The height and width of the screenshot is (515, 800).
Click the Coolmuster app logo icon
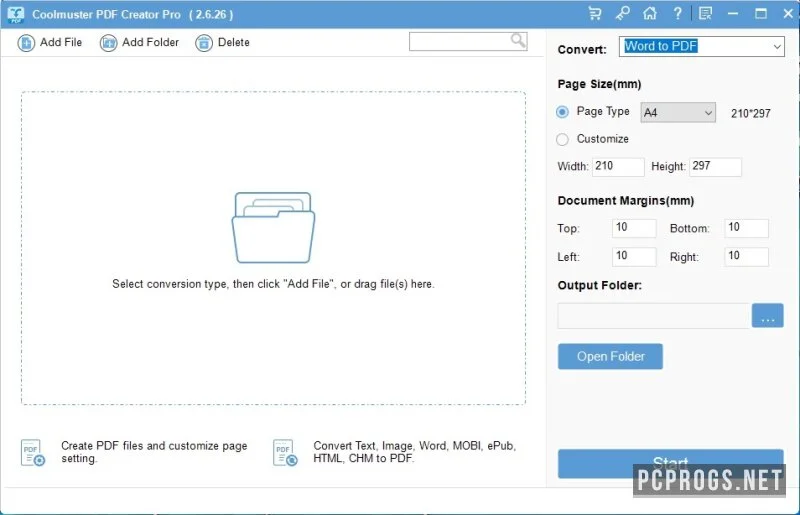[16, 14]
